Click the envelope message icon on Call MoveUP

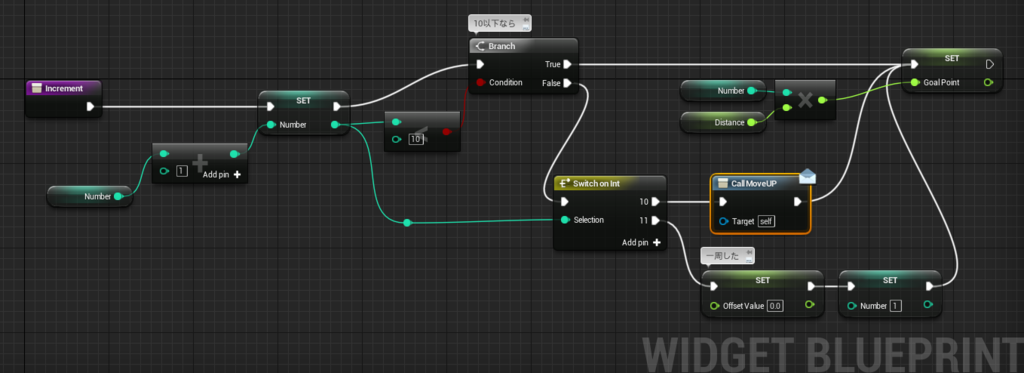[x=808, y=176]
